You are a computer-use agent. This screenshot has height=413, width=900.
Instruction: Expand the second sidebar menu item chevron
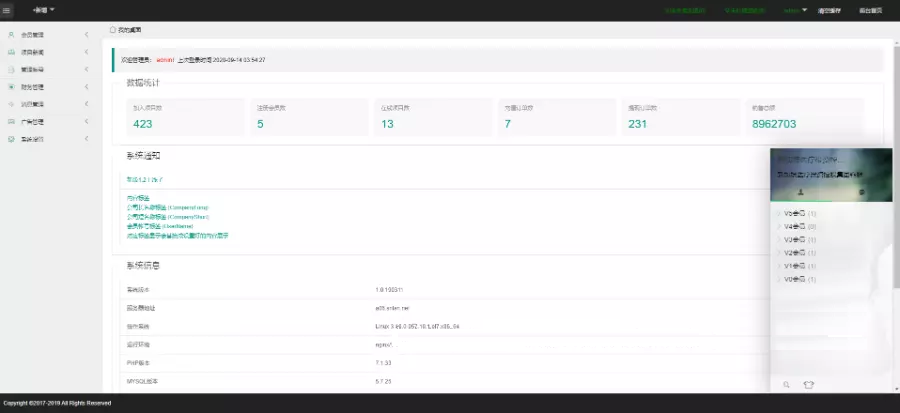(87, 52)
